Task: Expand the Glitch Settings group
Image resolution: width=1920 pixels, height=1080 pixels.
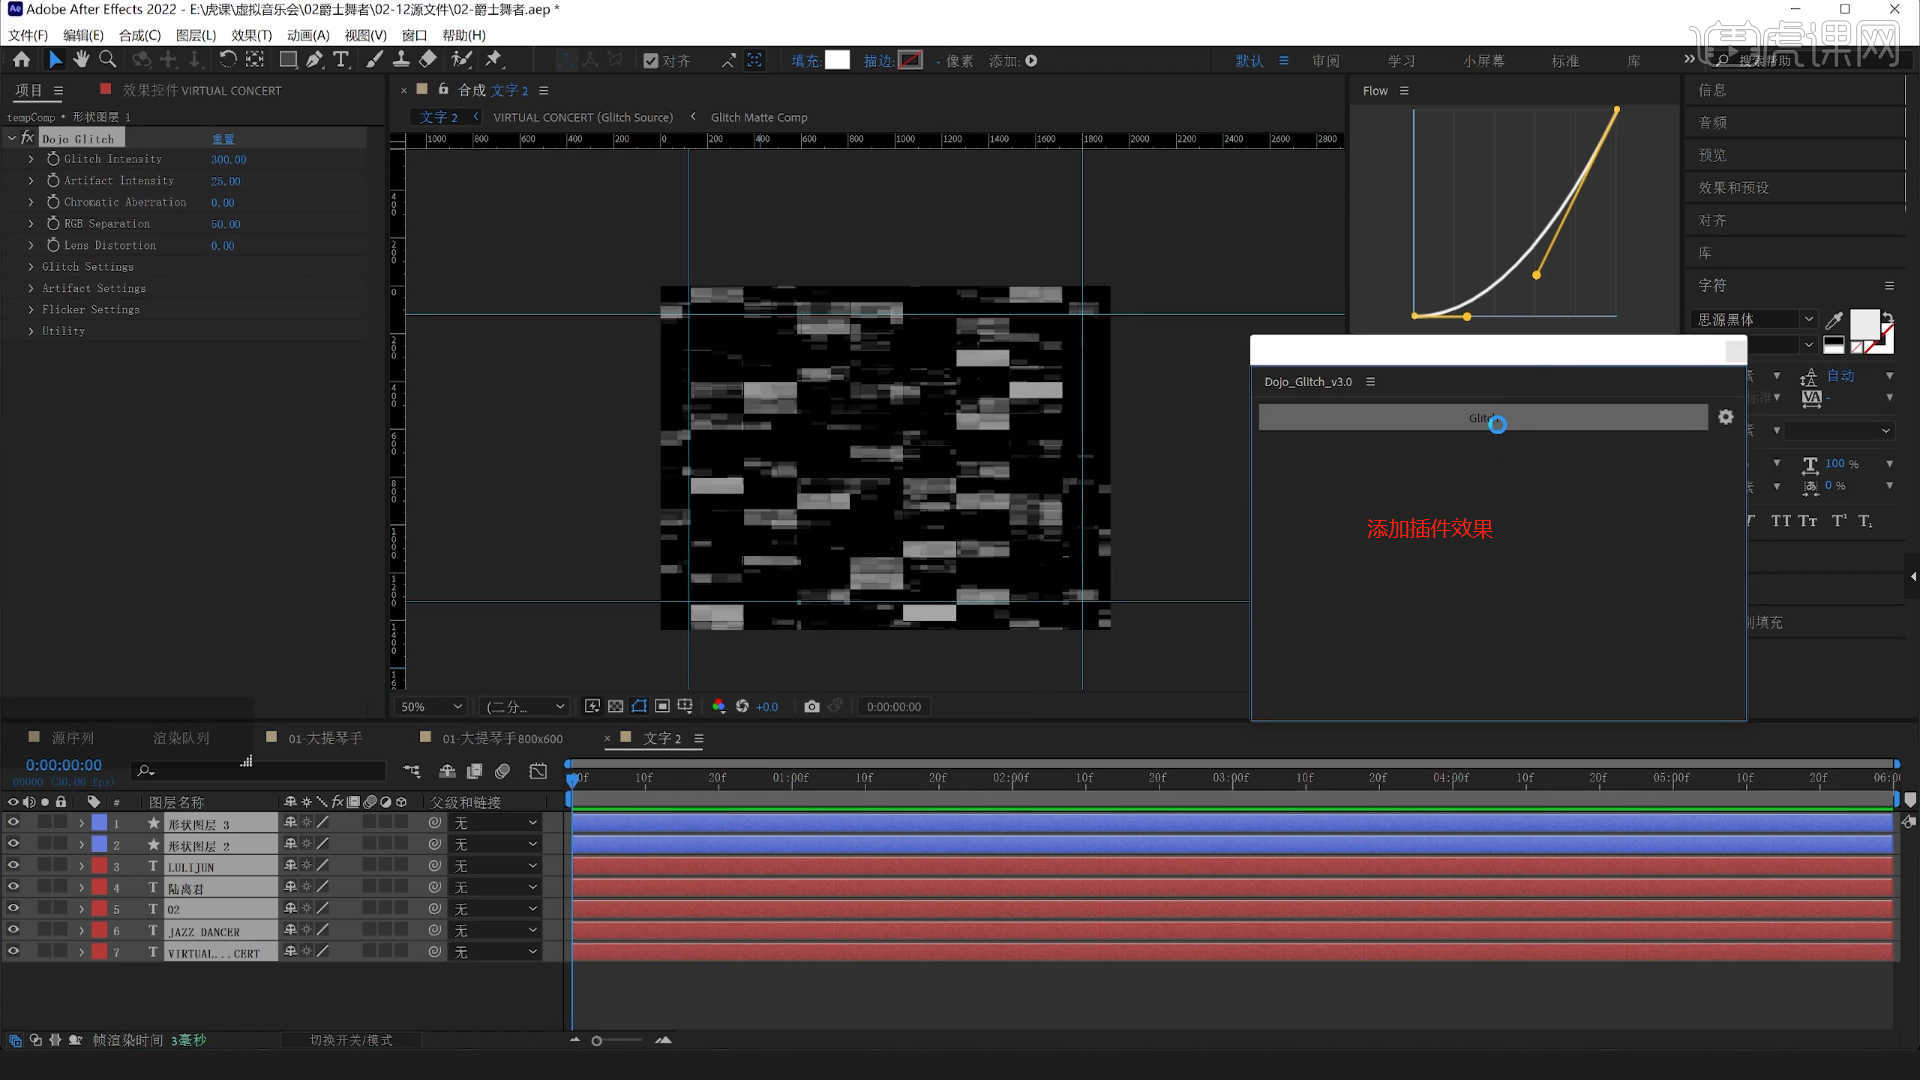Action: pos(31,267)
